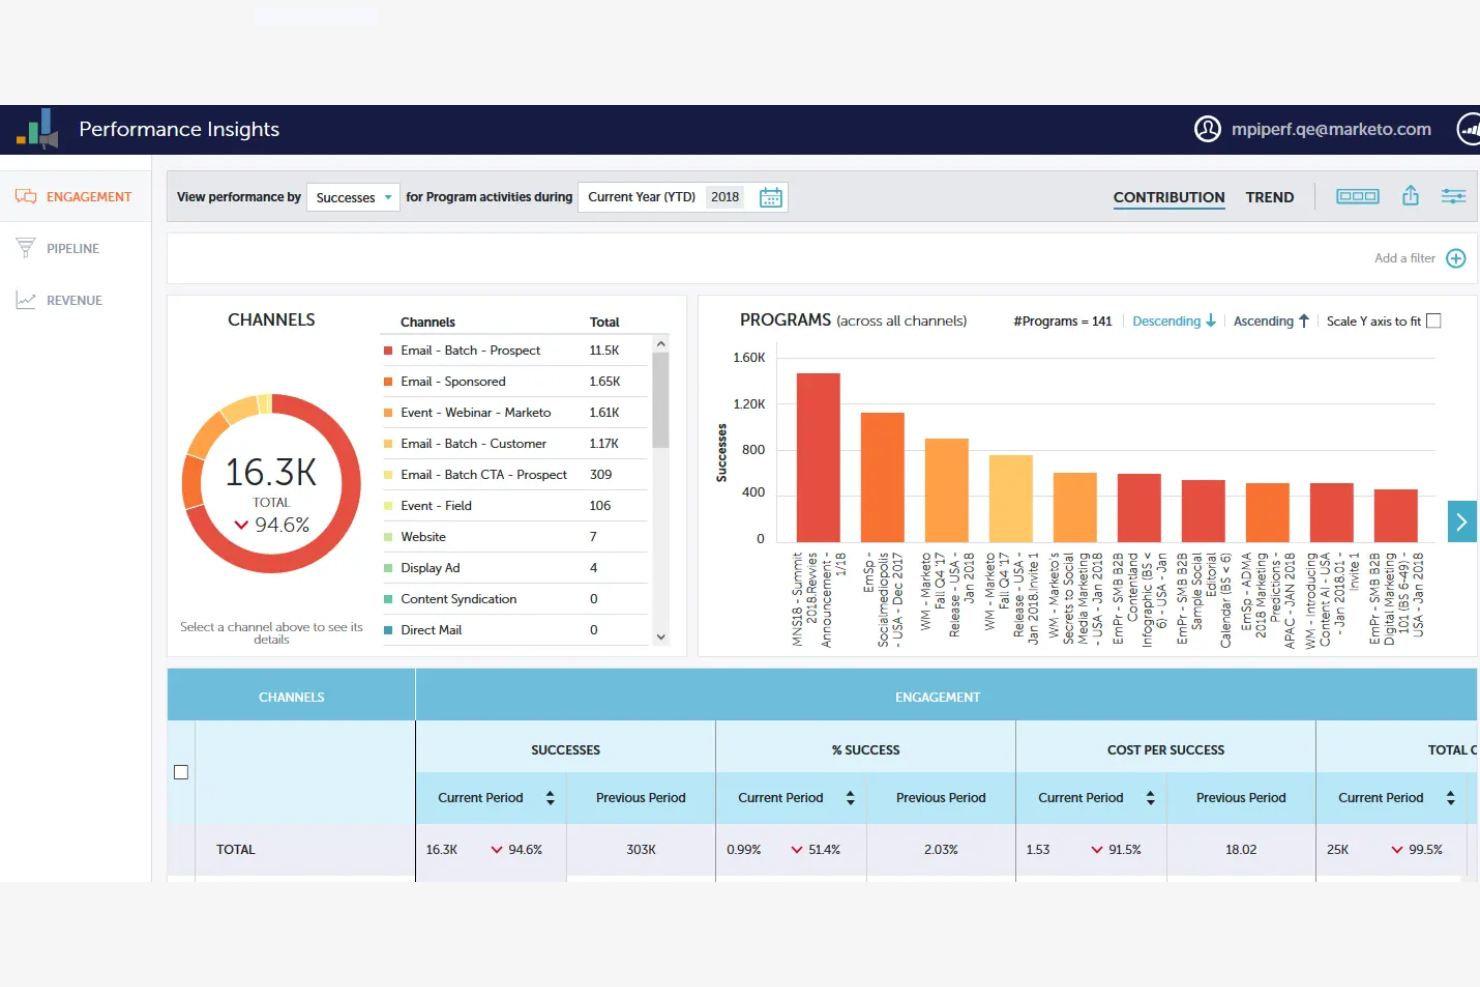Open the ENGAGEMENT section
The height and width of the screenshot is (987, 1480).
click(75, 197)
